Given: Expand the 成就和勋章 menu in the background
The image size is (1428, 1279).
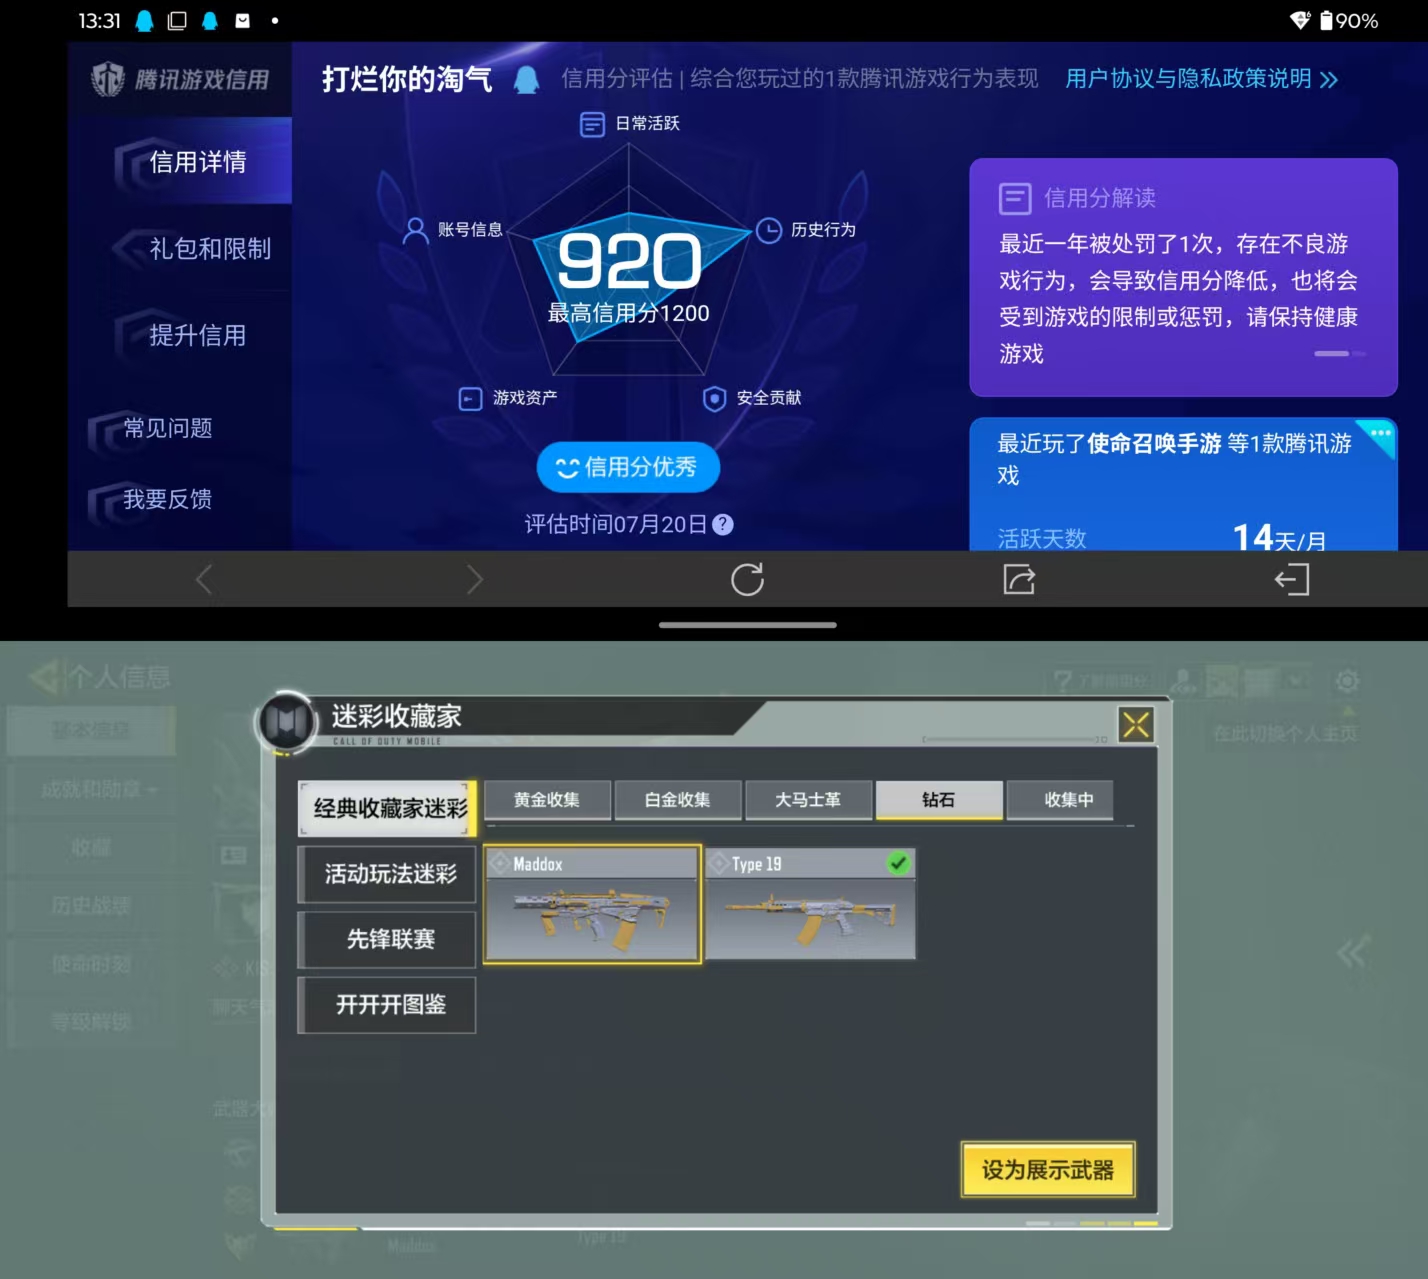Looking at the screenshot, I should (98, 790).
